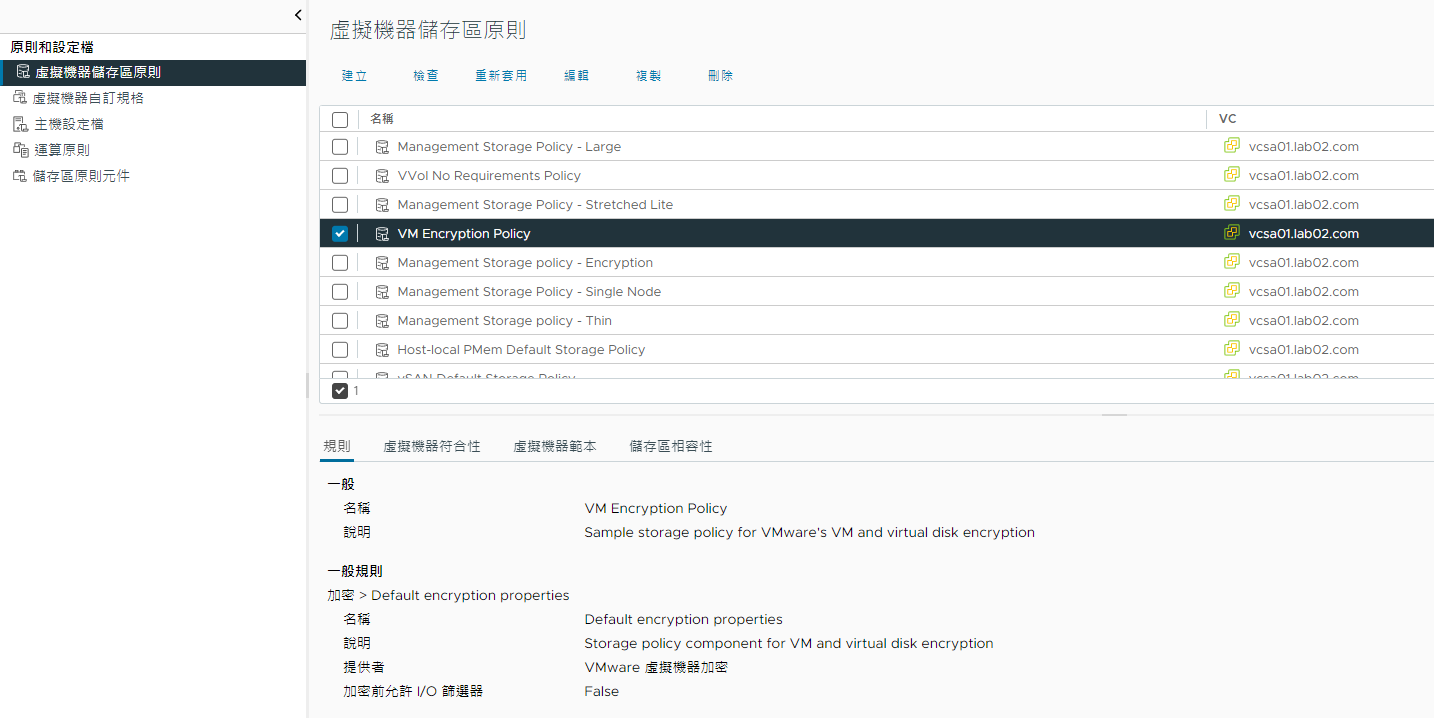
Task: Uncheck VM Encryption Policy checkbox
Action: click(340, 234)
